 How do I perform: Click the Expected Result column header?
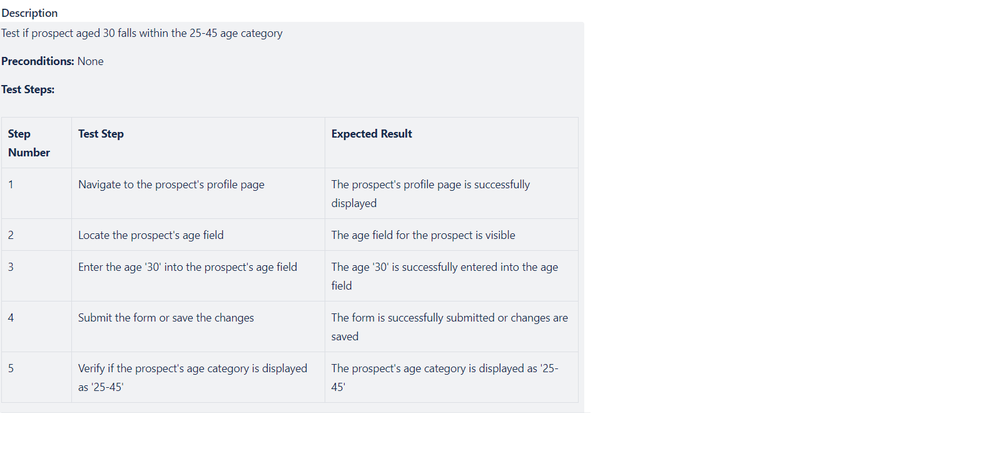pos(452,143)
